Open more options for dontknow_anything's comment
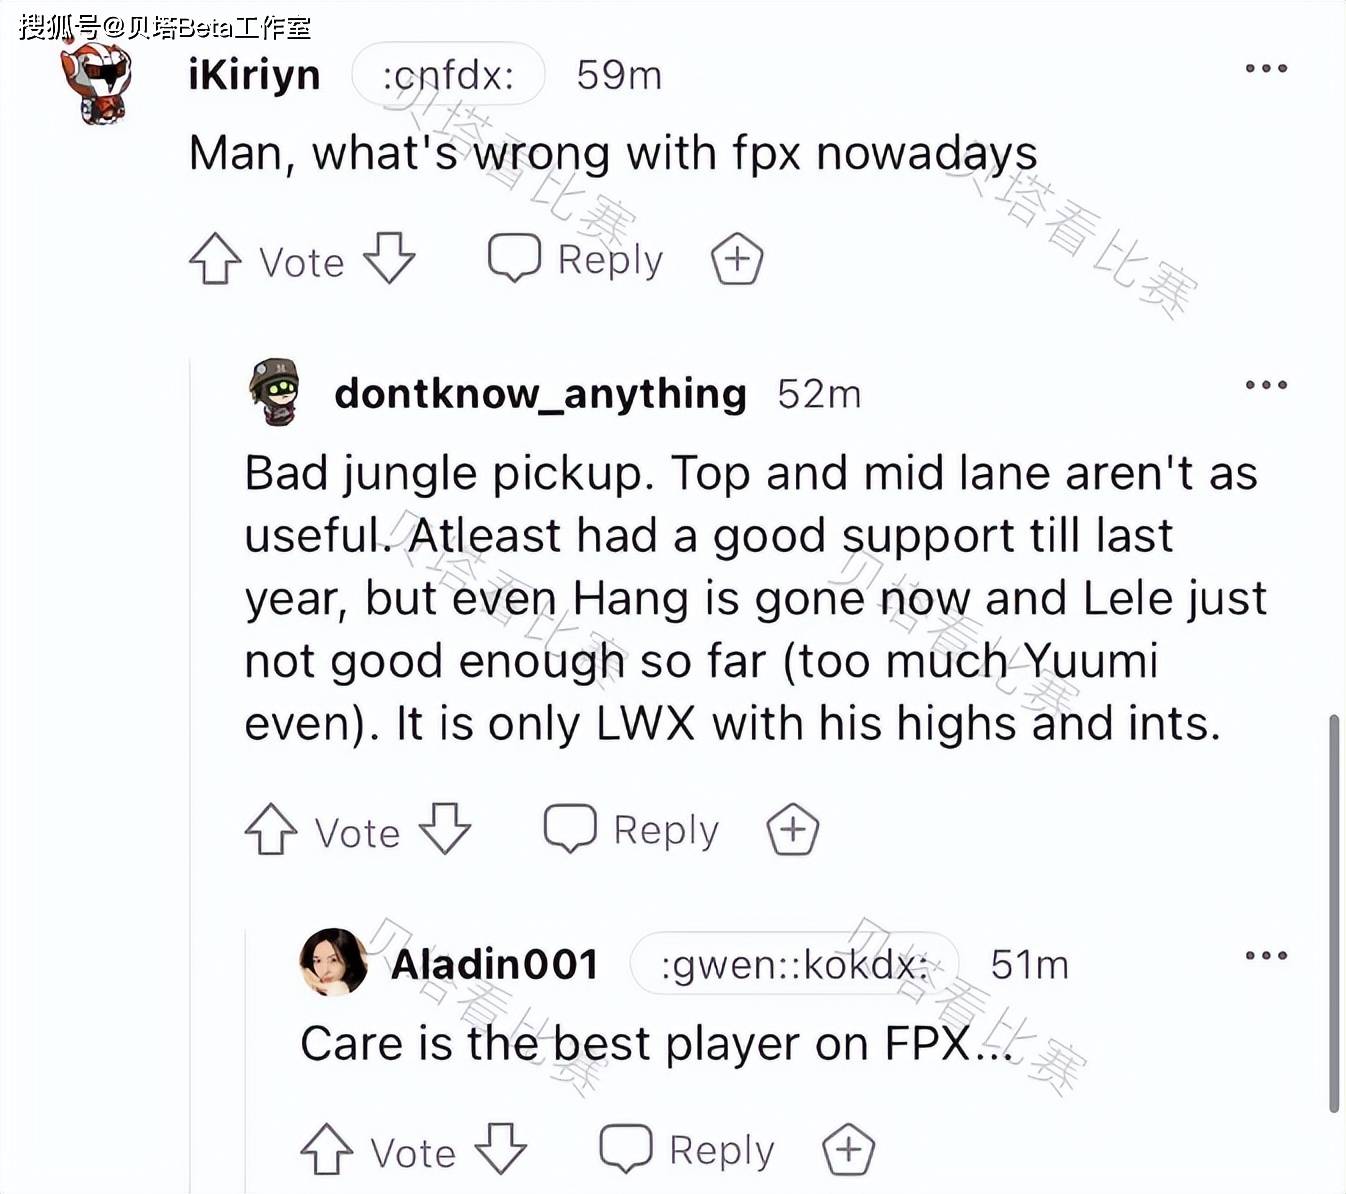The width and height of the screenshot is (1346, 1194). click(x=1266, y=385)
